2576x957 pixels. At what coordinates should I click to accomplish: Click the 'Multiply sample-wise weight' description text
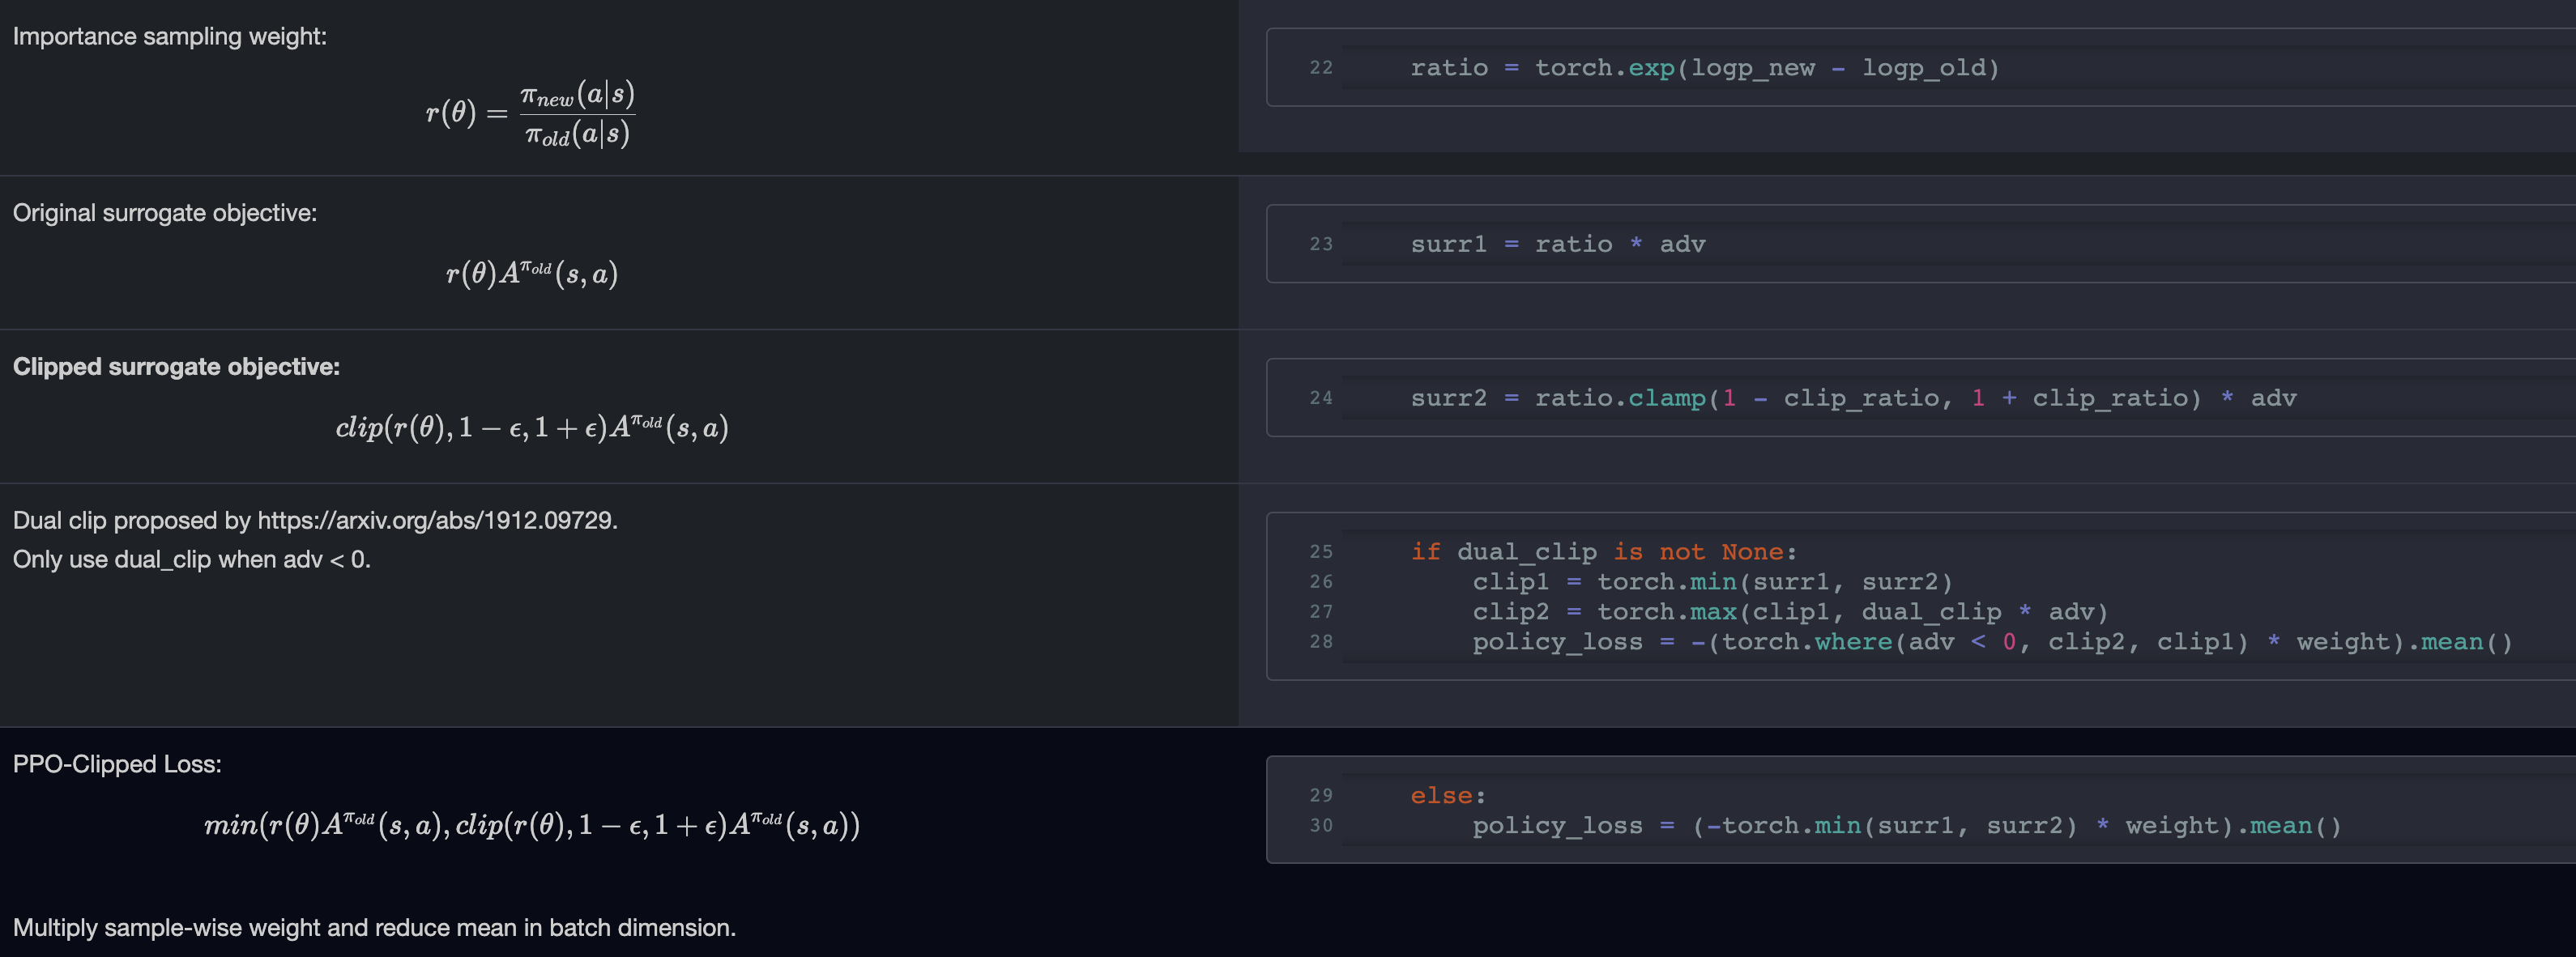tap(373, 927)
